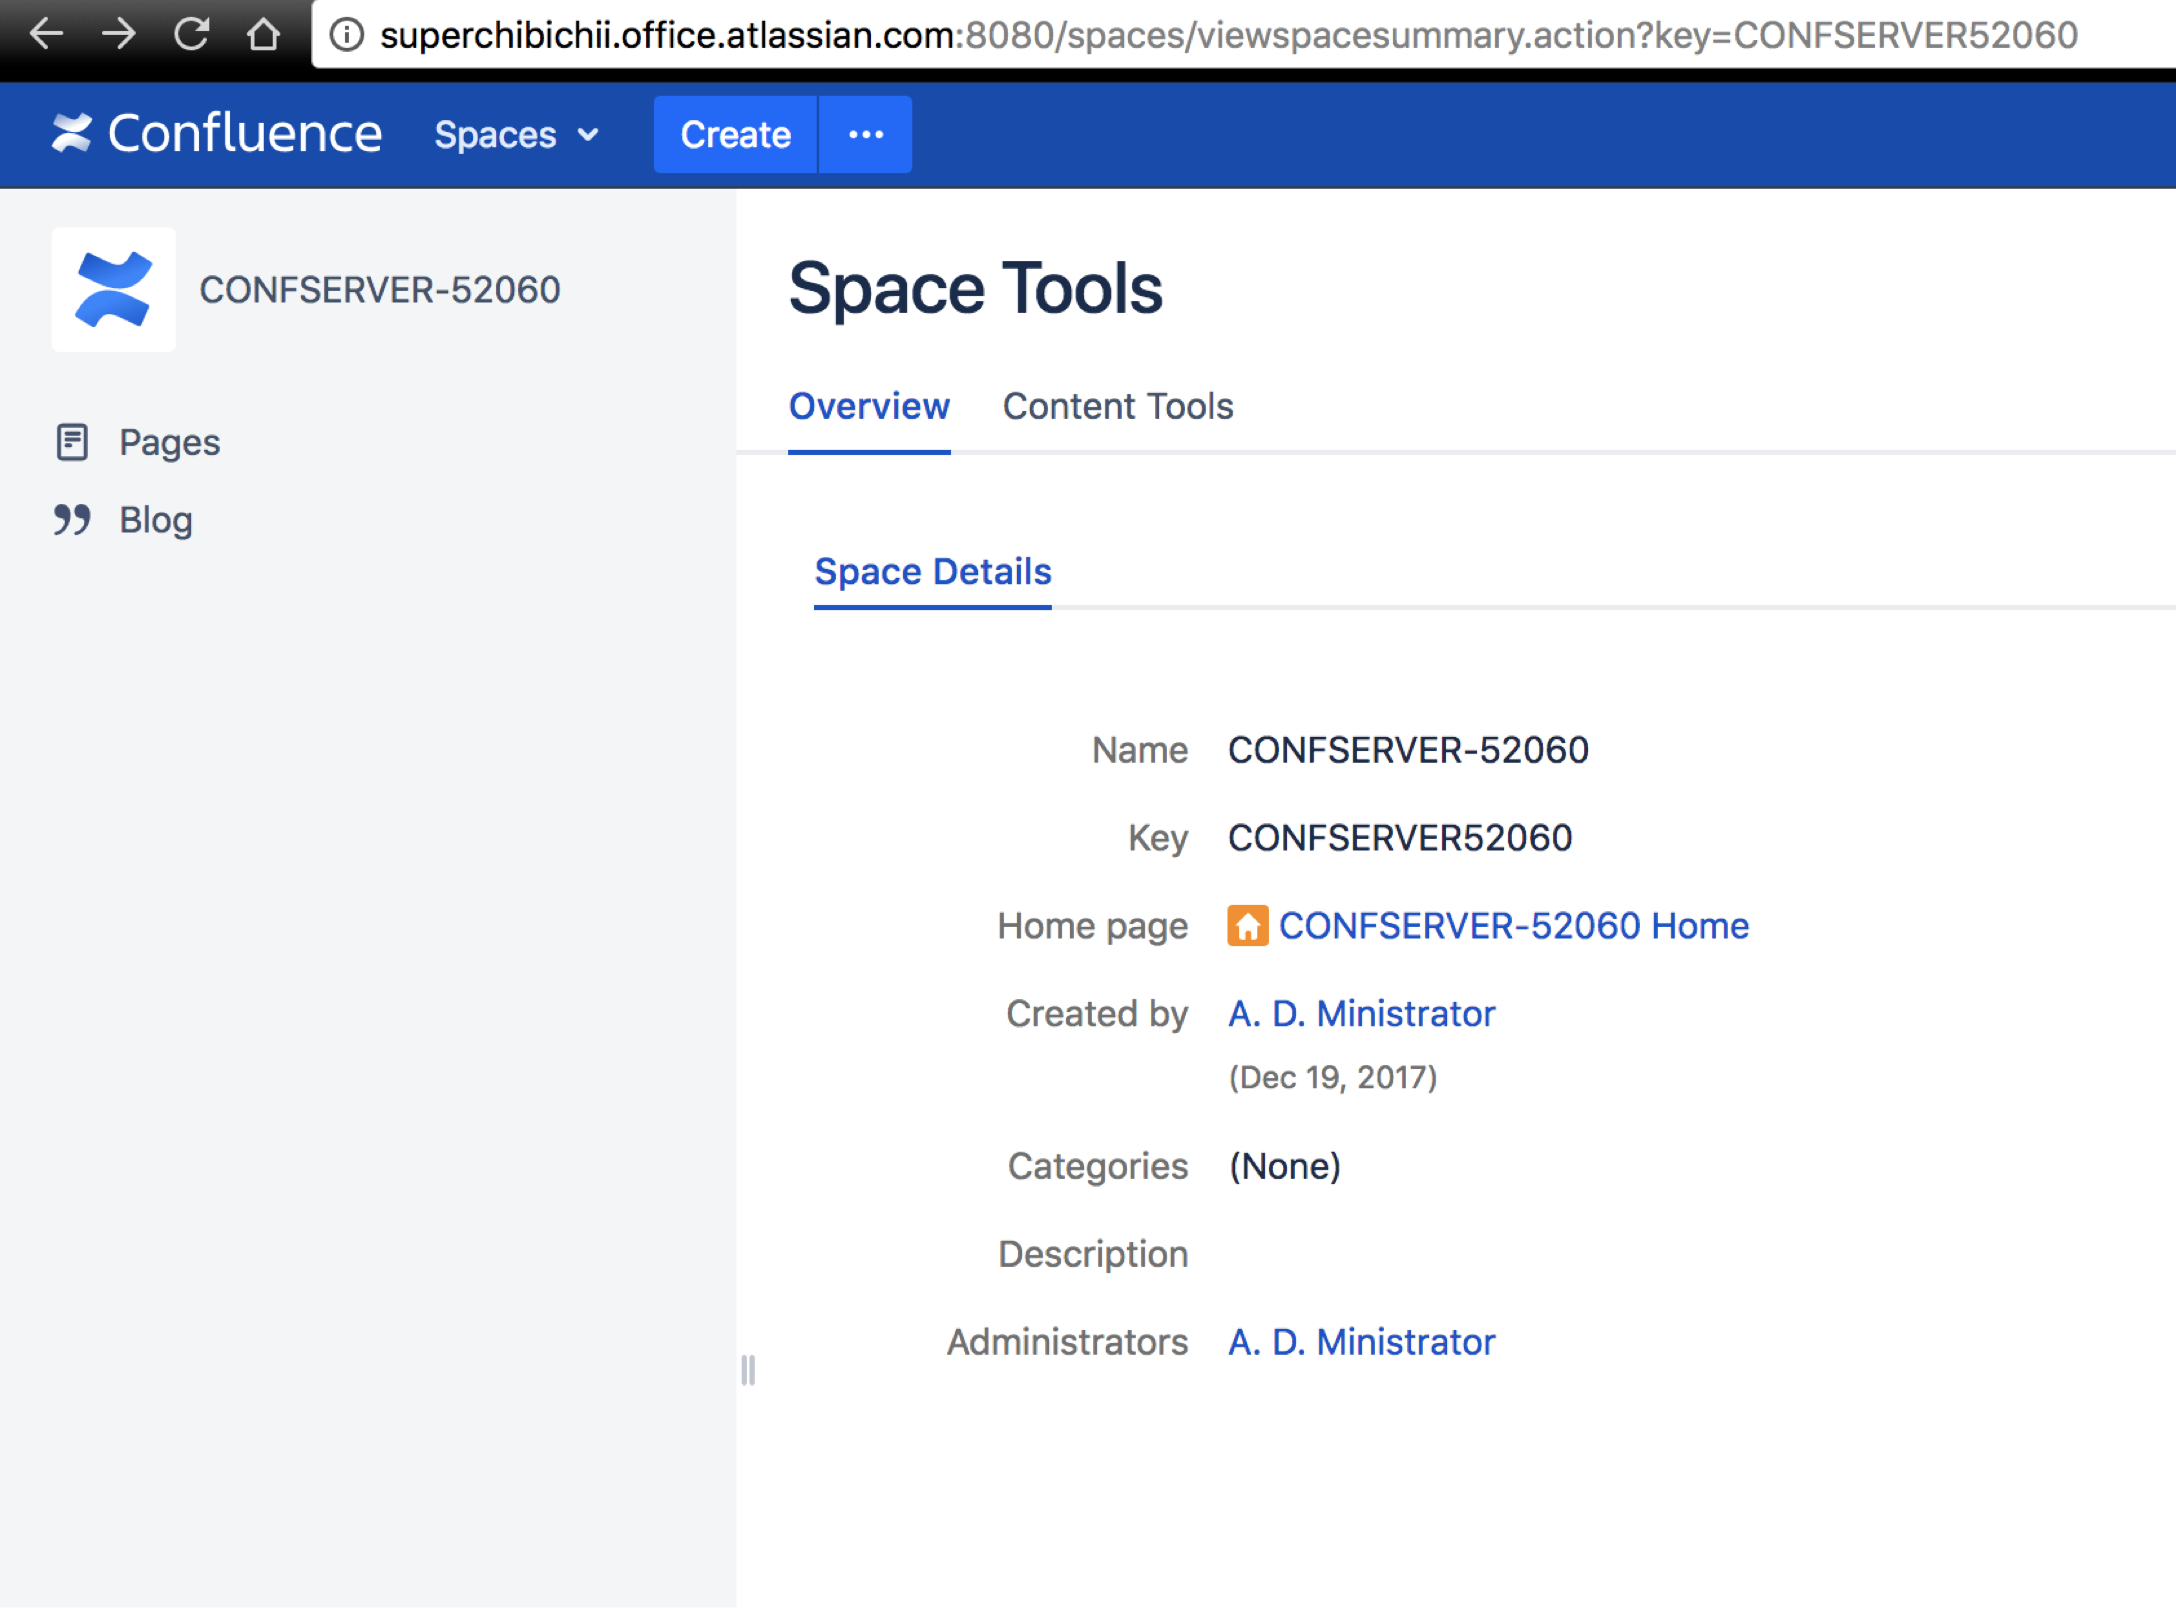The height and width of the screenshot is (1608, 2176).
Task: Click the Blog quote icon
Action: point(72,520)
